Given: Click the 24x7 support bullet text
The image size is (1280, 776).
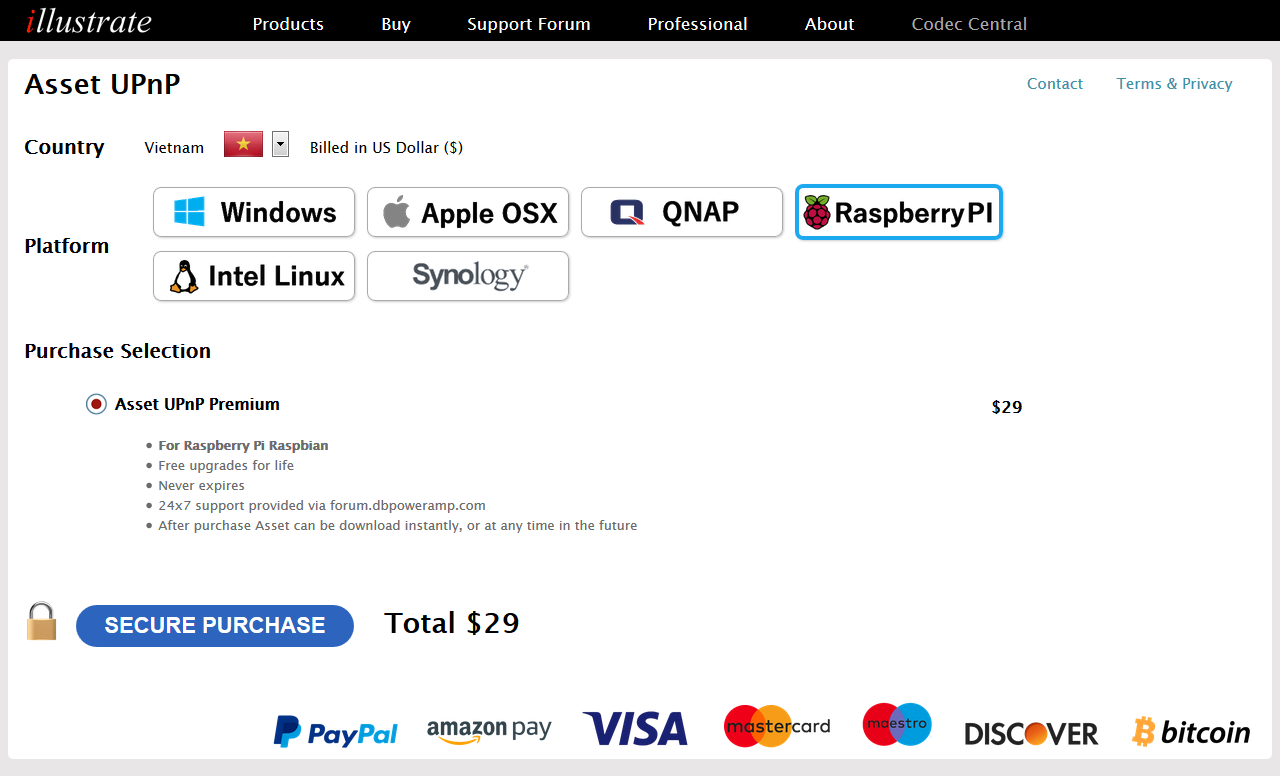Looking at the screenshot, I should (x=322, y=506).
